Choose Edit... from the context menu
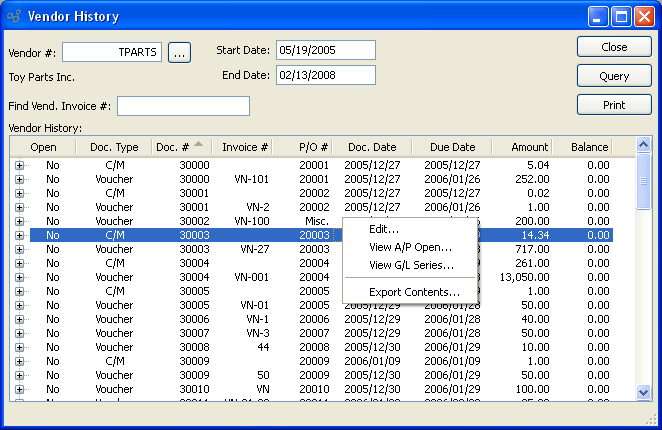 click(384, 230)
